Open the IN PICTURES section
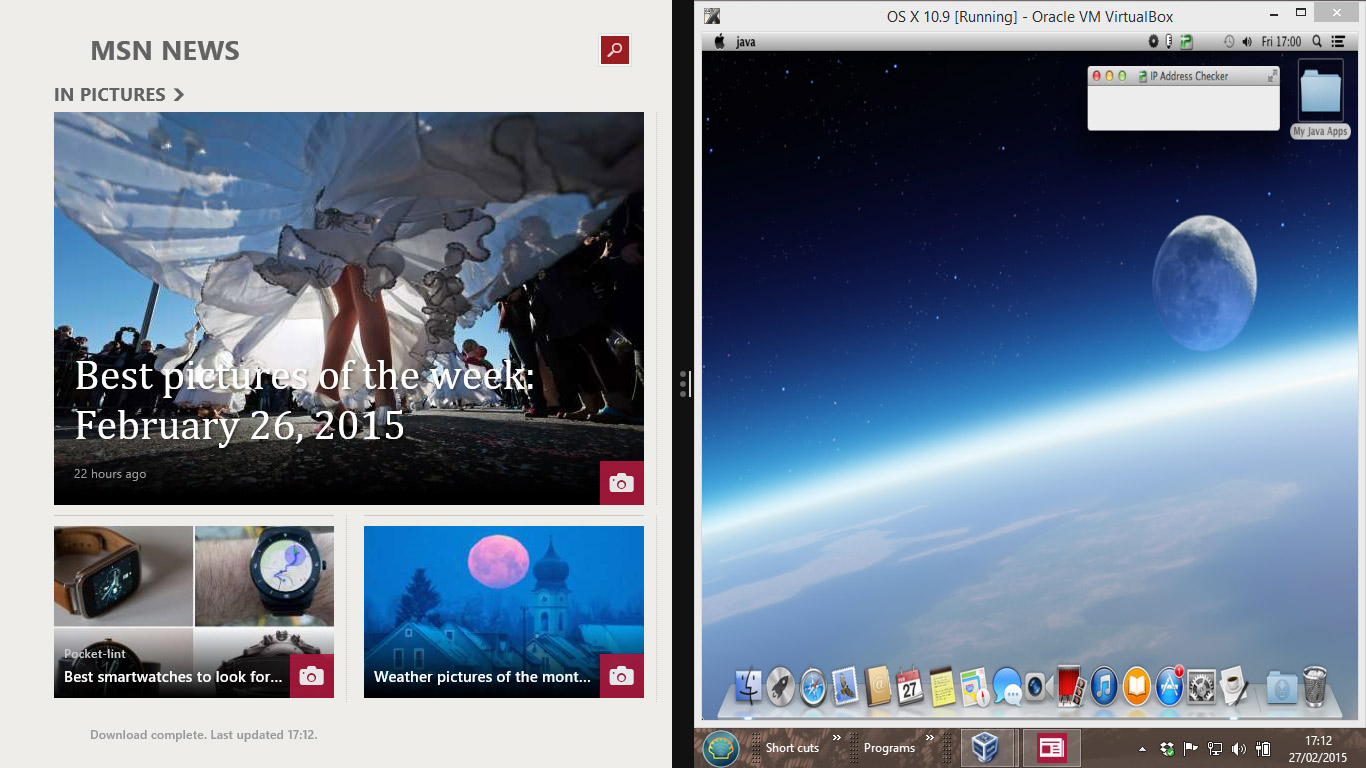The image size is (1366, 768). pos(110,95)
